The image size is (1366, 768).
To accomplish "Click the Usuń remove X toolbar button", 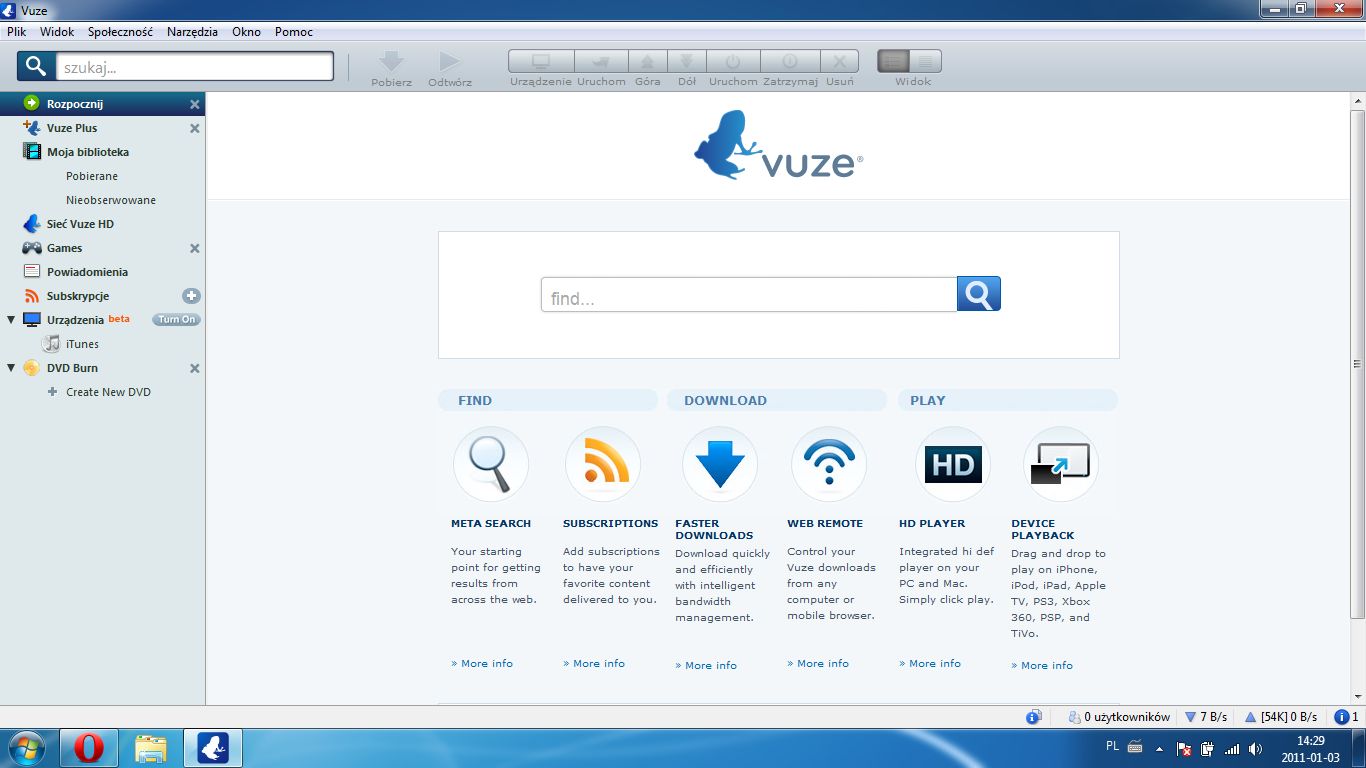I will (x=840, y=62).
